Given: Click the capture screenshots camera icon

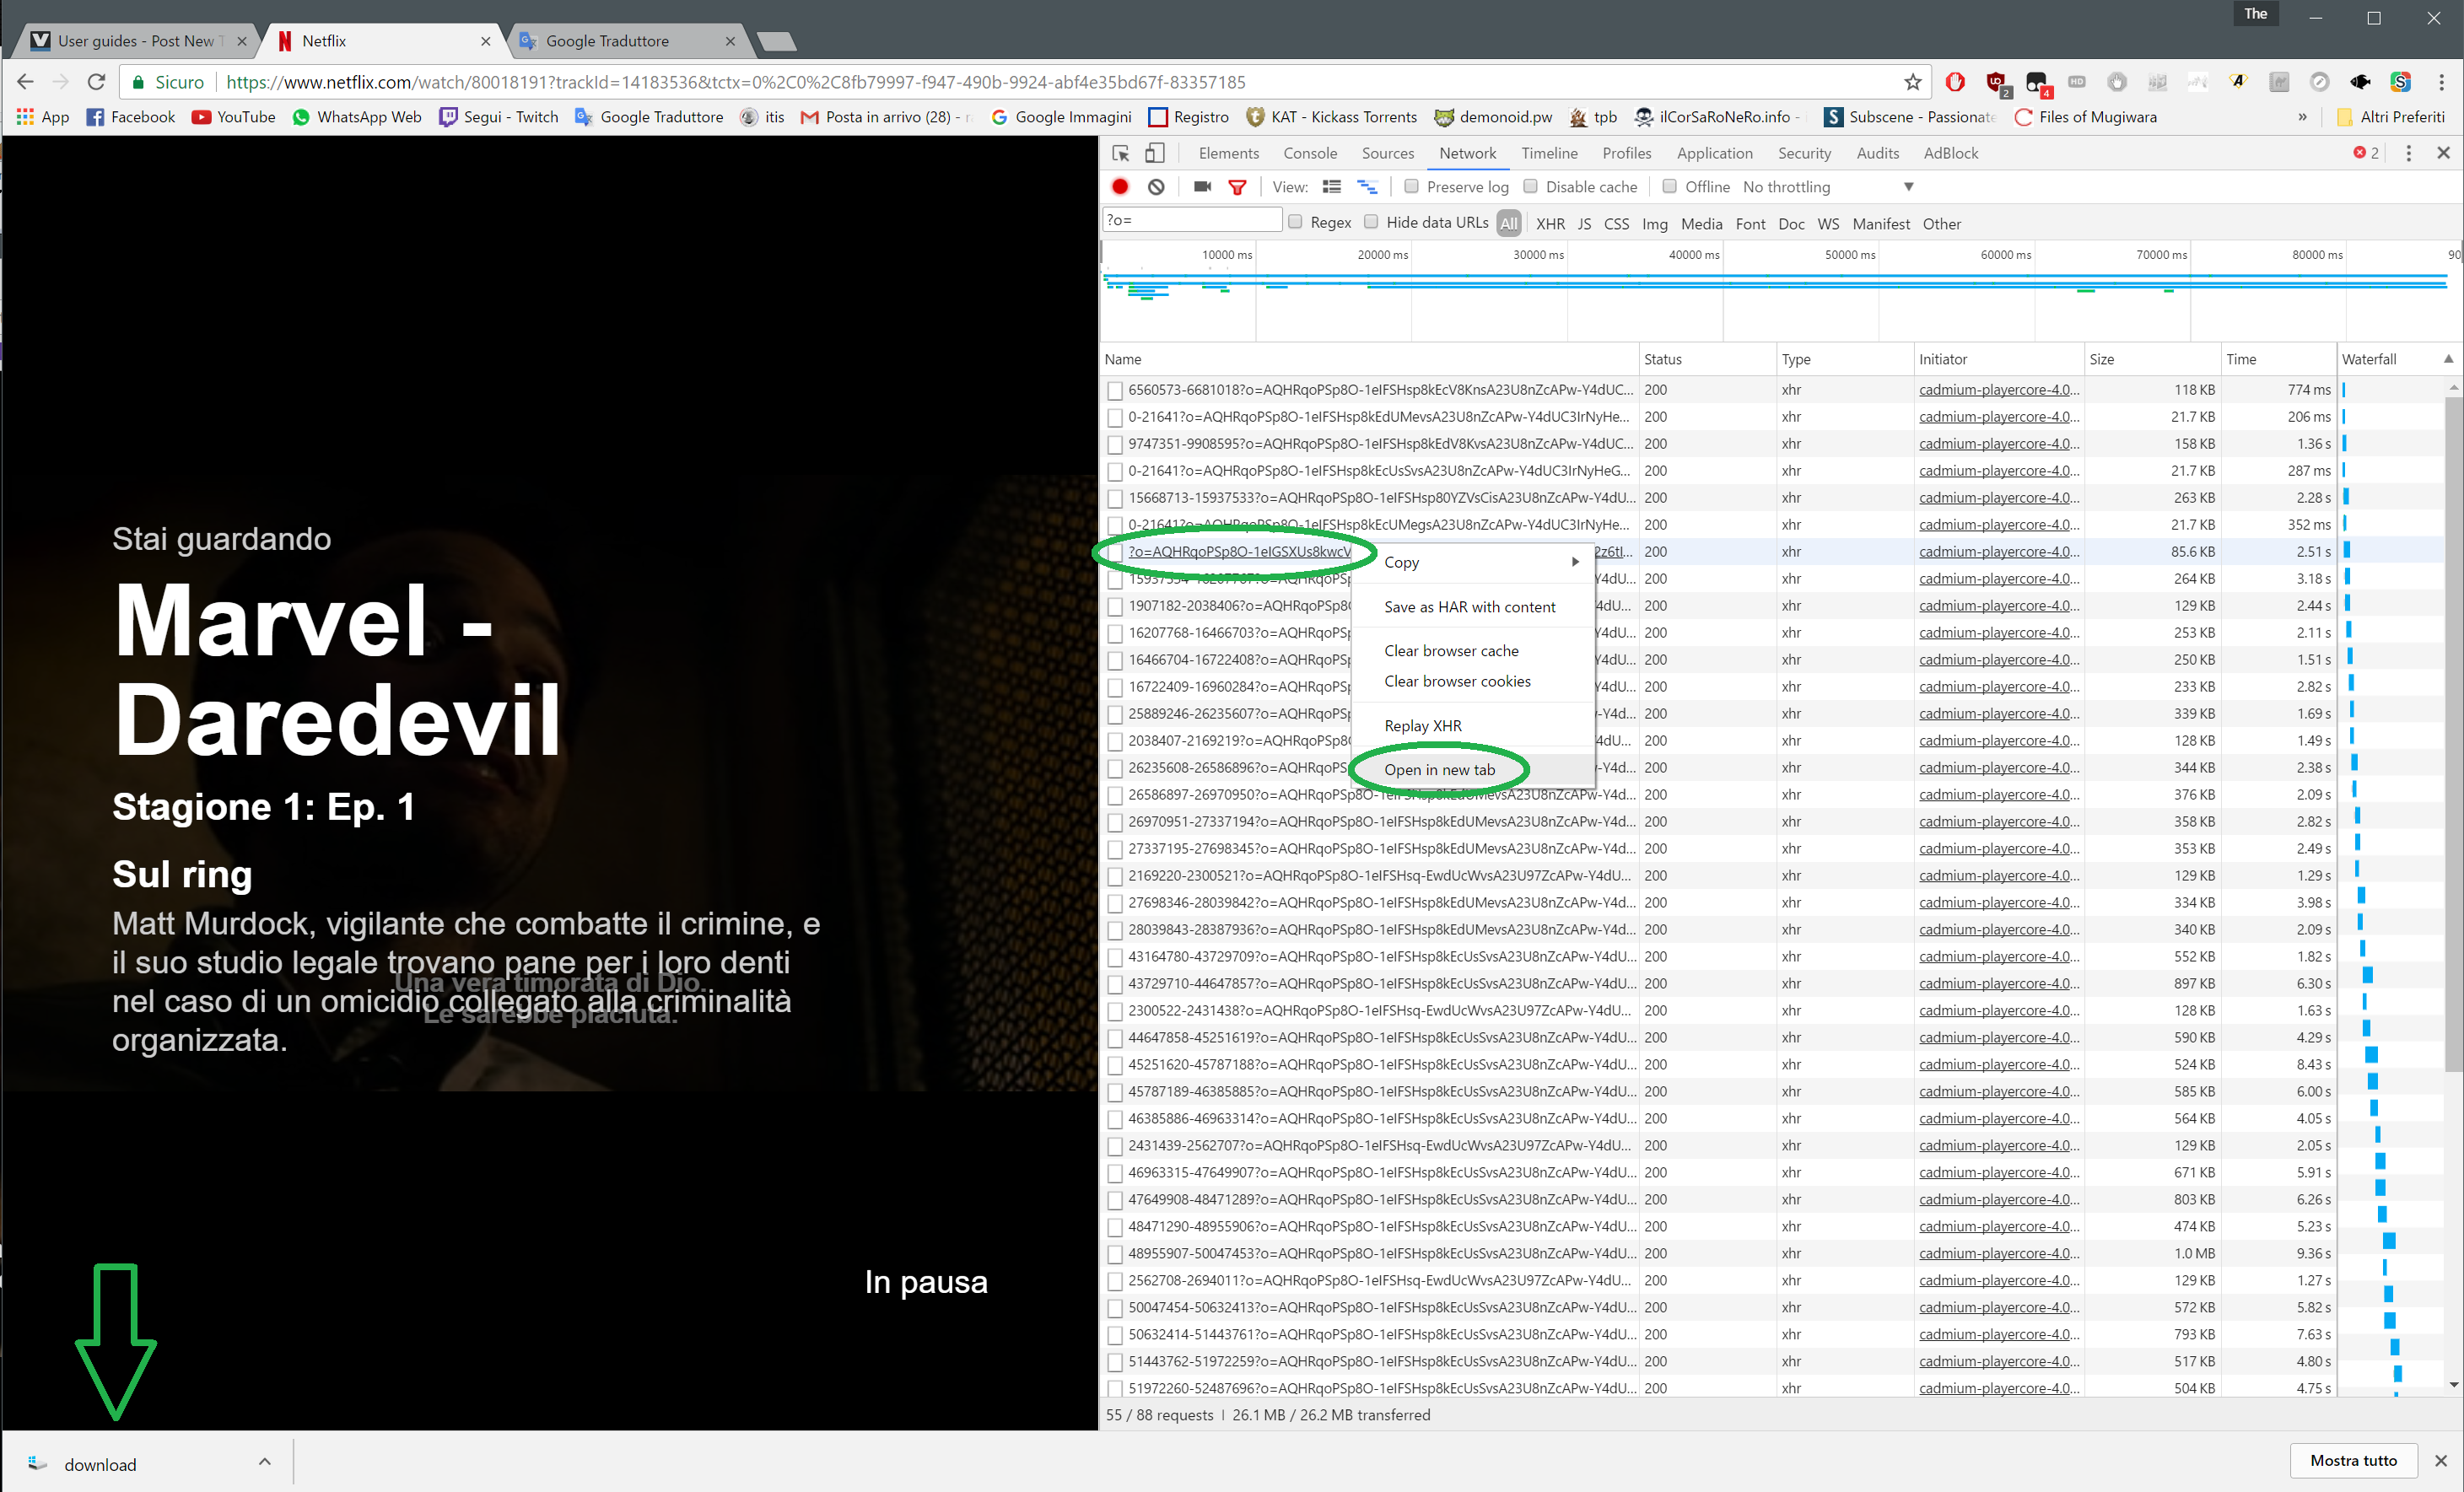Looking at the screenshot, I should click(x=1202, y=187).
